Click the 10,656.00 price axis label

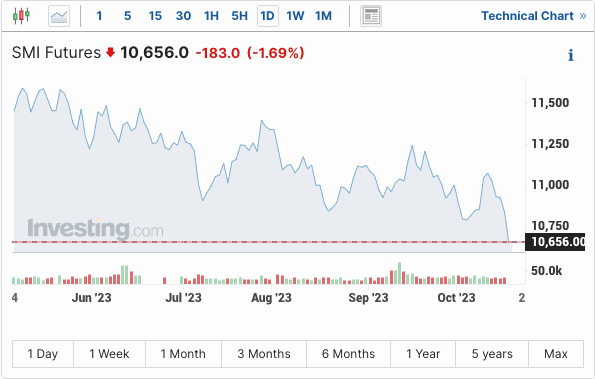point(555,242)
